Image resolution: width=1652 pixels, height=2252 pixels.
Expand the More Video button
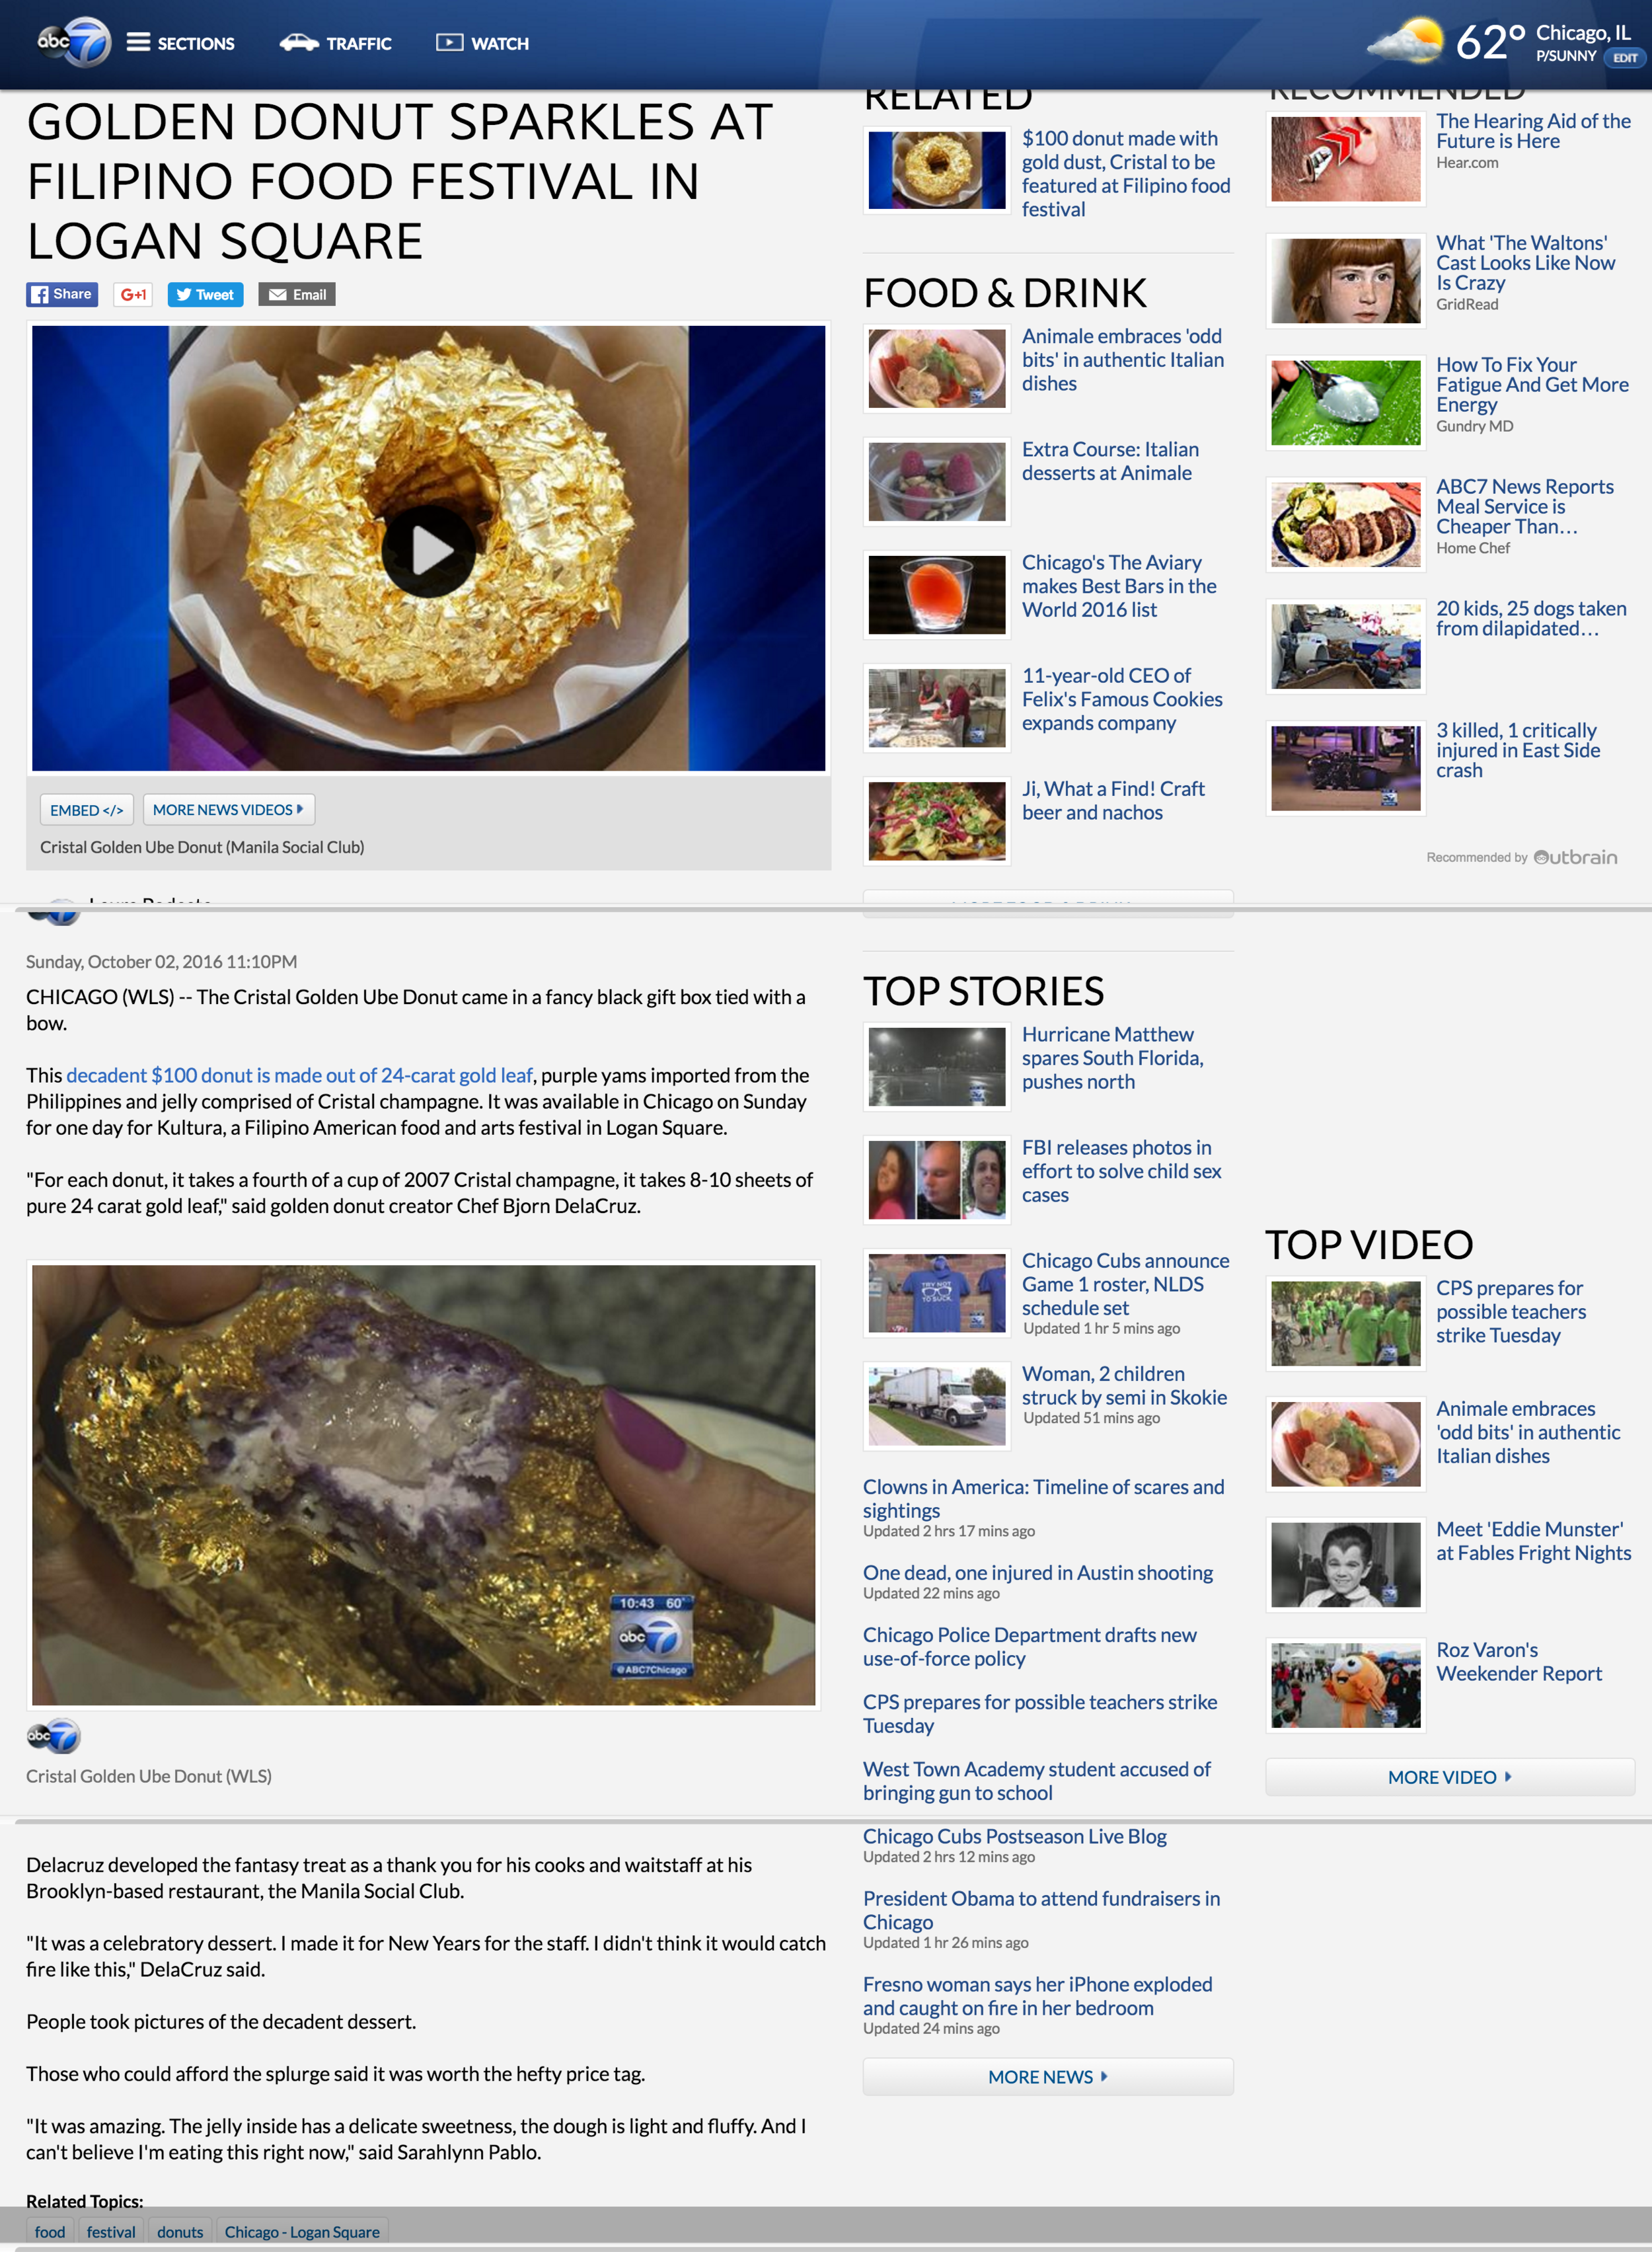(x=1449, y=1776)
